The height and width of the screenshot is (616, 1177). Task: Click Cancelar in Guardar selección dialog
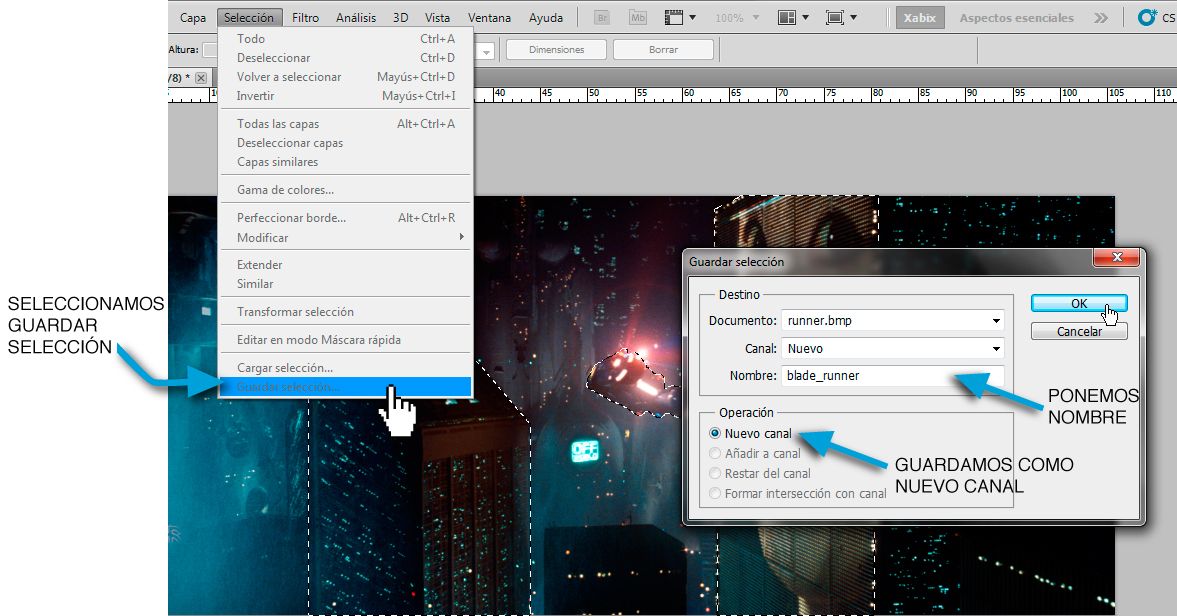(1079, 332)
